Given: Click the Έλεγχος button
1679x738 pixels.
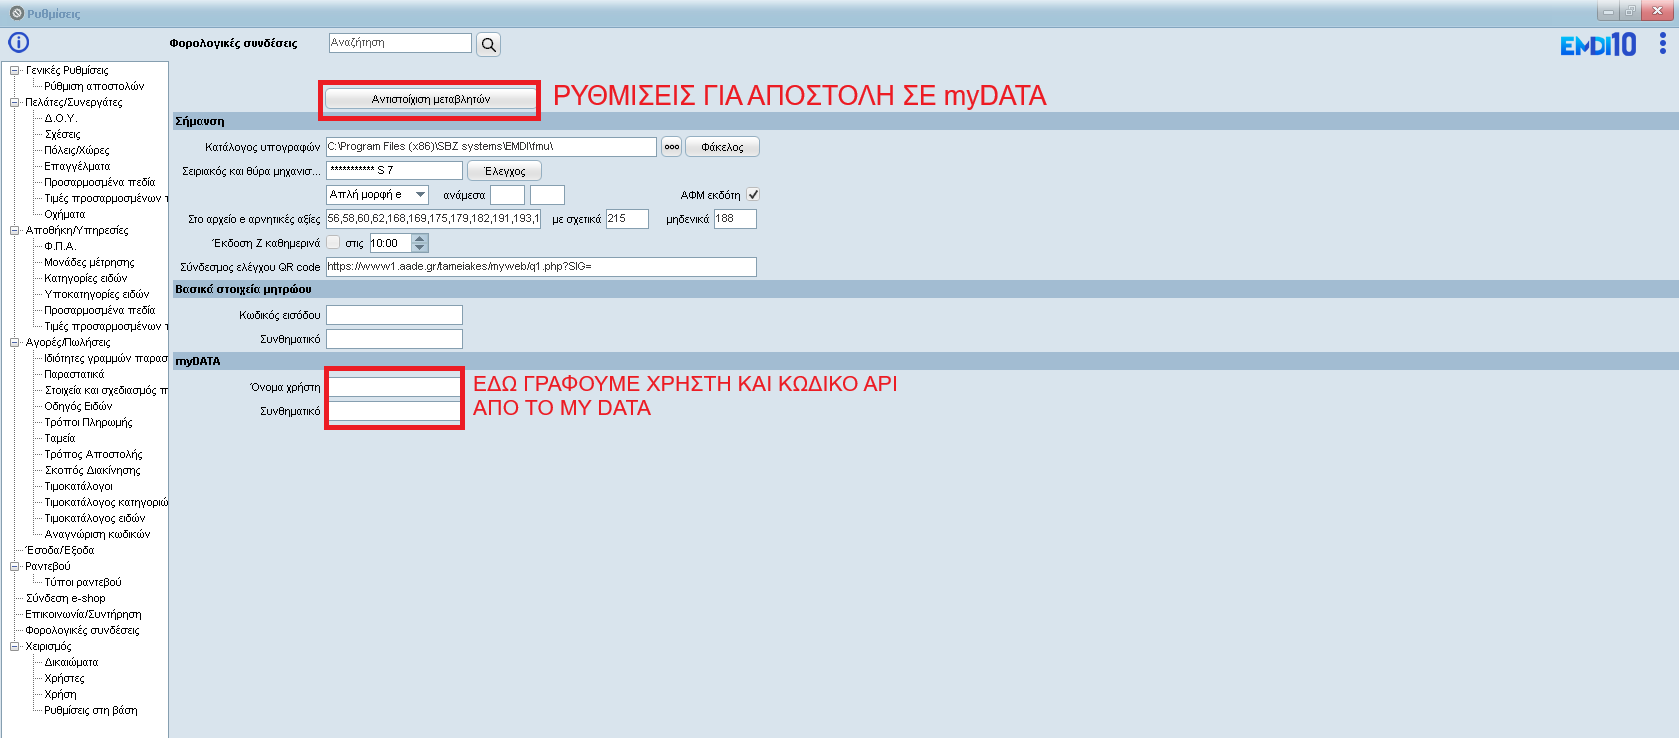Looking at the screenshot, I should click(x=505, y=171).
